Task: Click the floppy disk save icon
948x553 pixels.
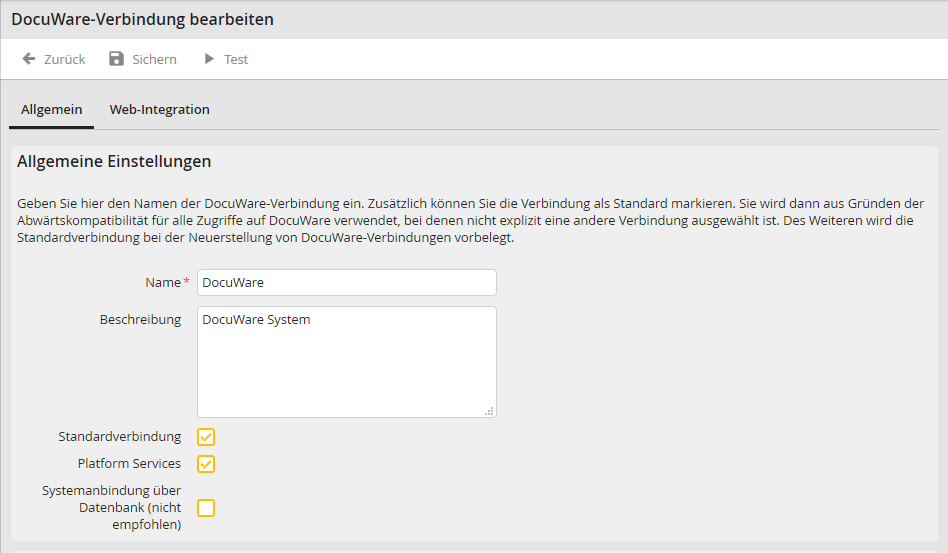Action: click(x=117, y=59)
